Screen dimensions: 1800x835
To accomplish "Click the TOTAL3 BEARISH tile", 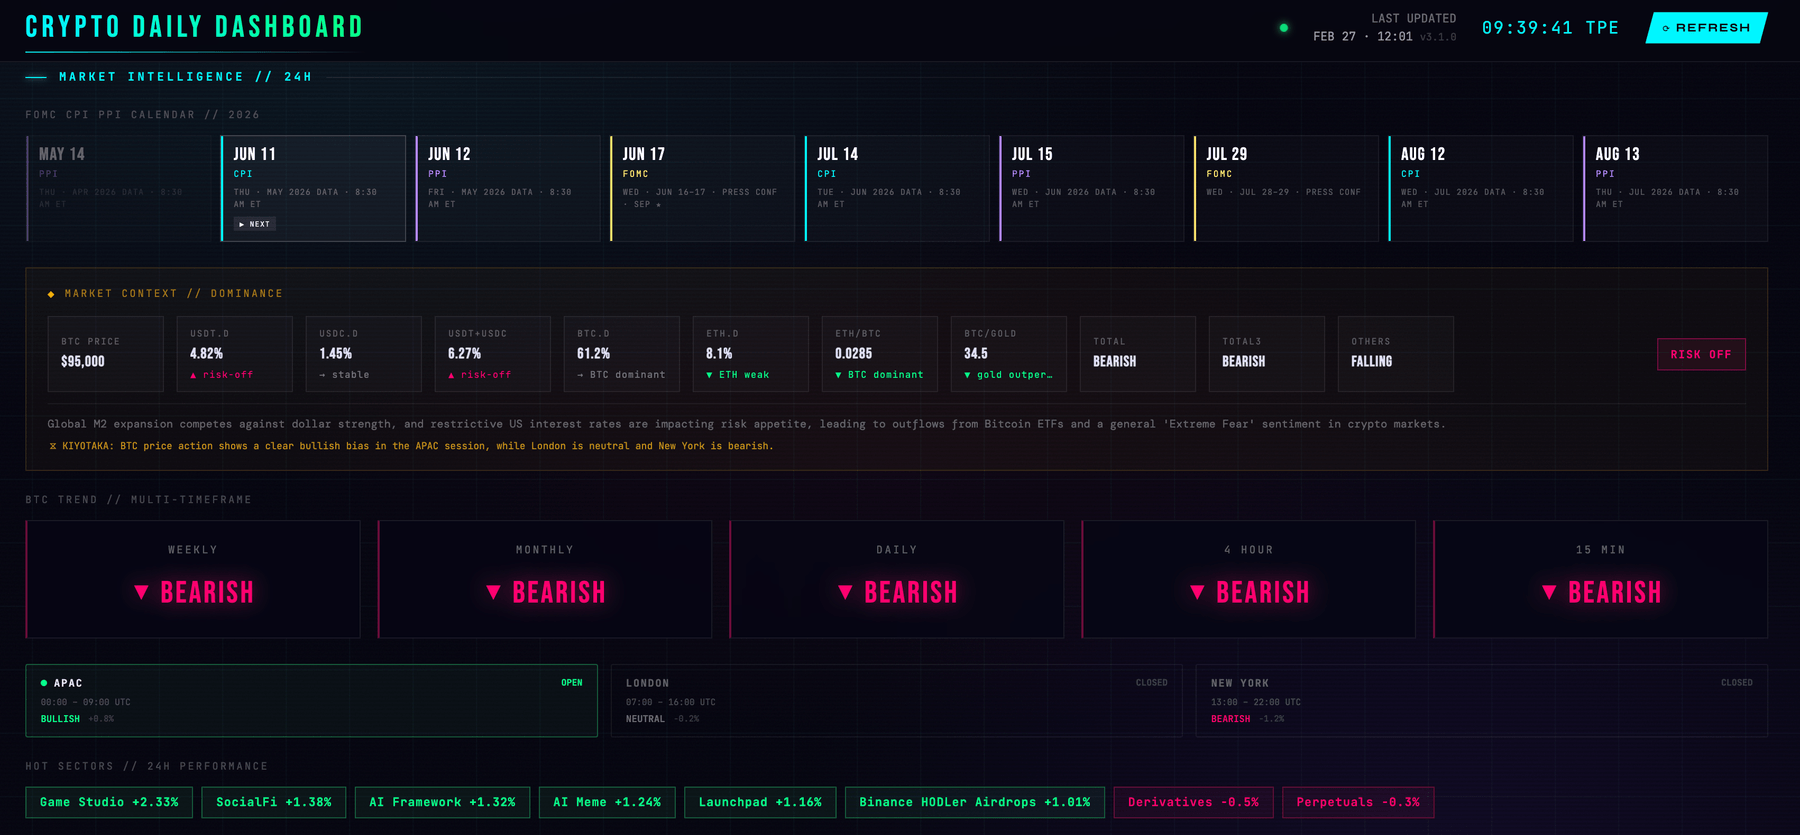I will pos(1266,354).
